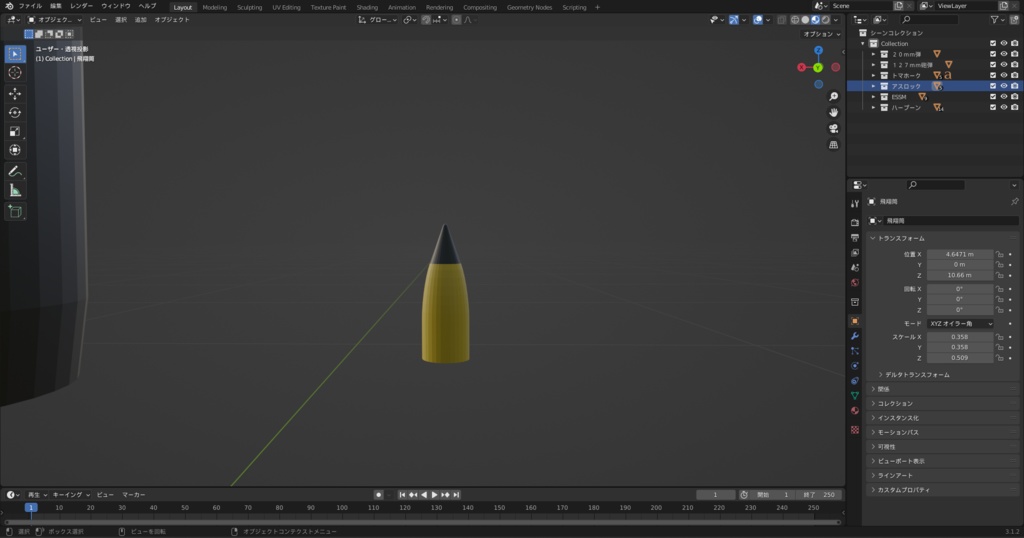
Task: Toggle exclude checkbox for ESSM collection
Action: 993,97
